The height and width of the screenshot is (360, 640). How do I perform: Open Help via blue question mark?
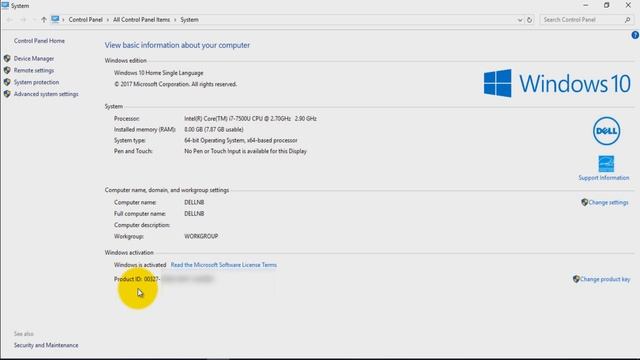[x=635, y=35]
